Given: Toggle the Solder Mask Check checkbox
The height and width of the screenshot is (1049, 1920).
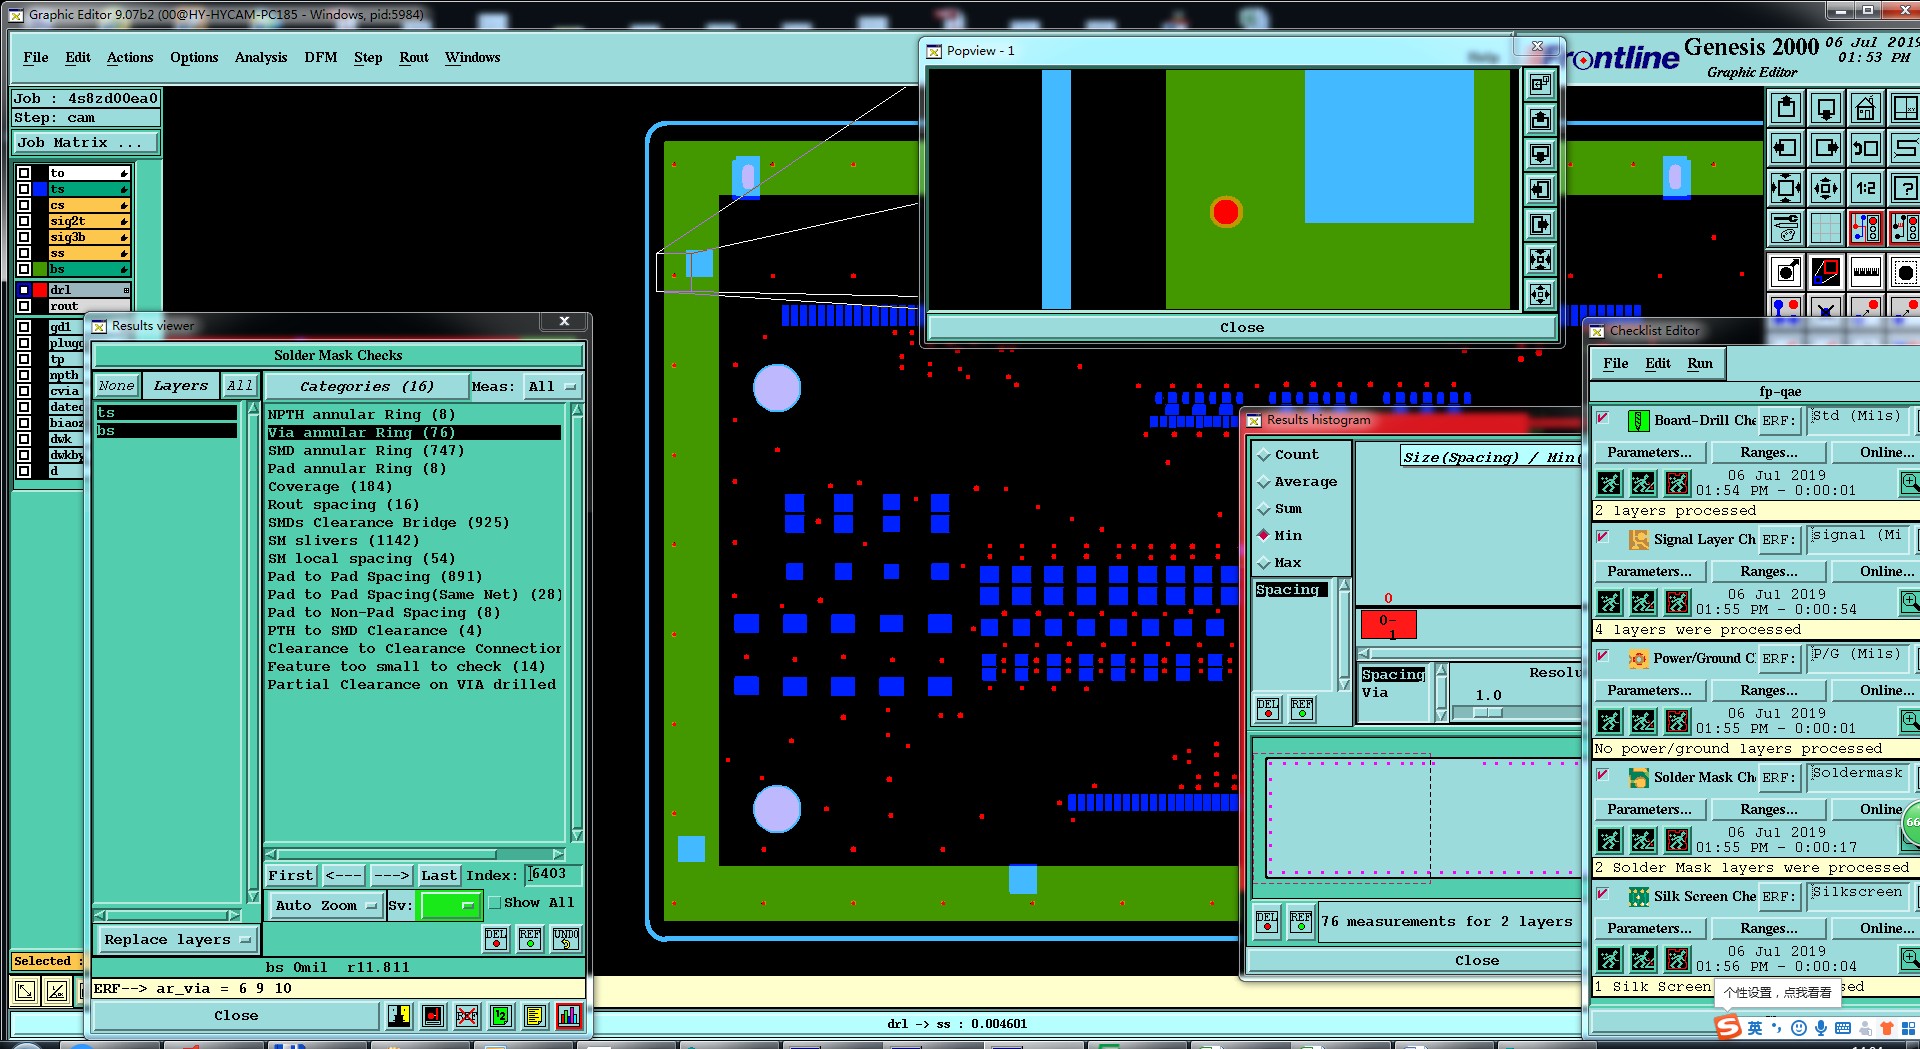Looking at the screenshot, I should pos(1603,775).
